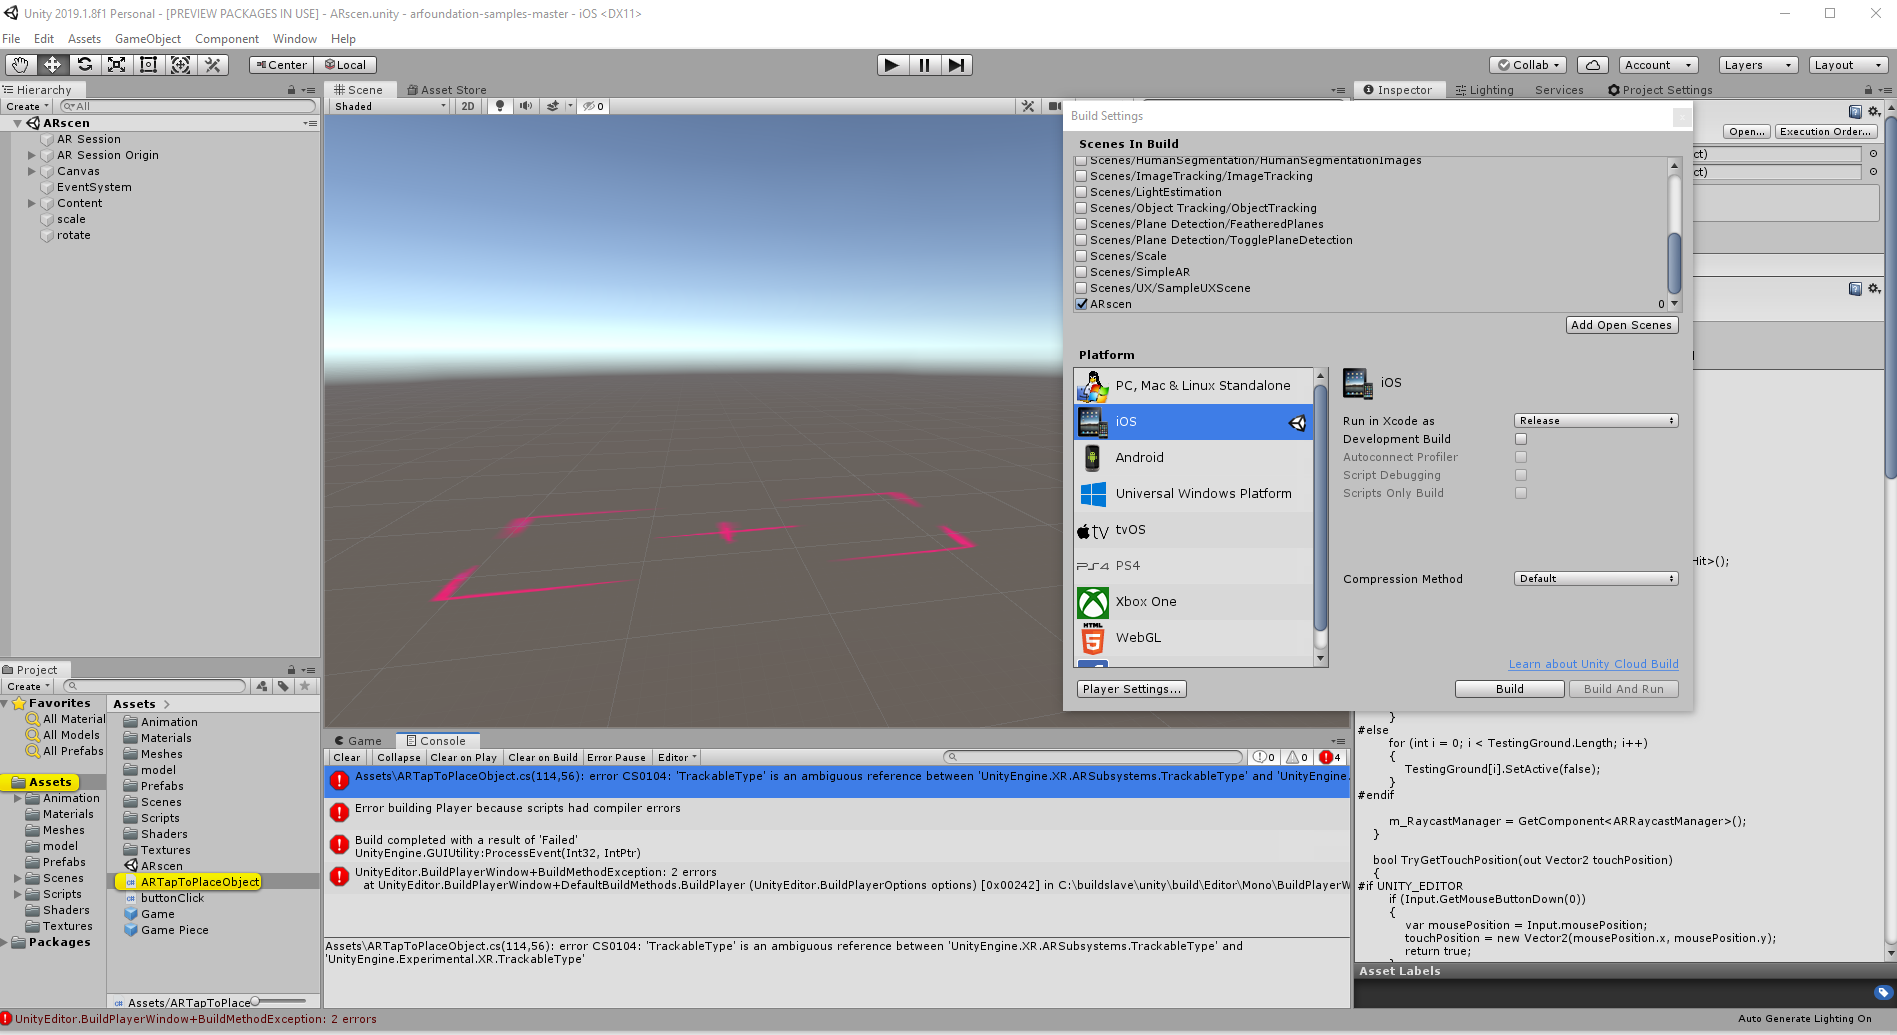
Task: Enable Development Build
Action: (x=1521, y=438)
